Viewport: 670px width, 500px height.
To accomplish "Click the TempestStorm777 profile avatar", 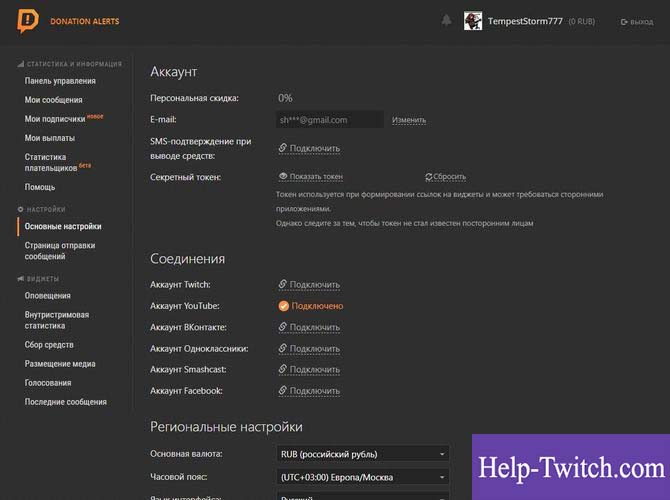I will (473, 21).
